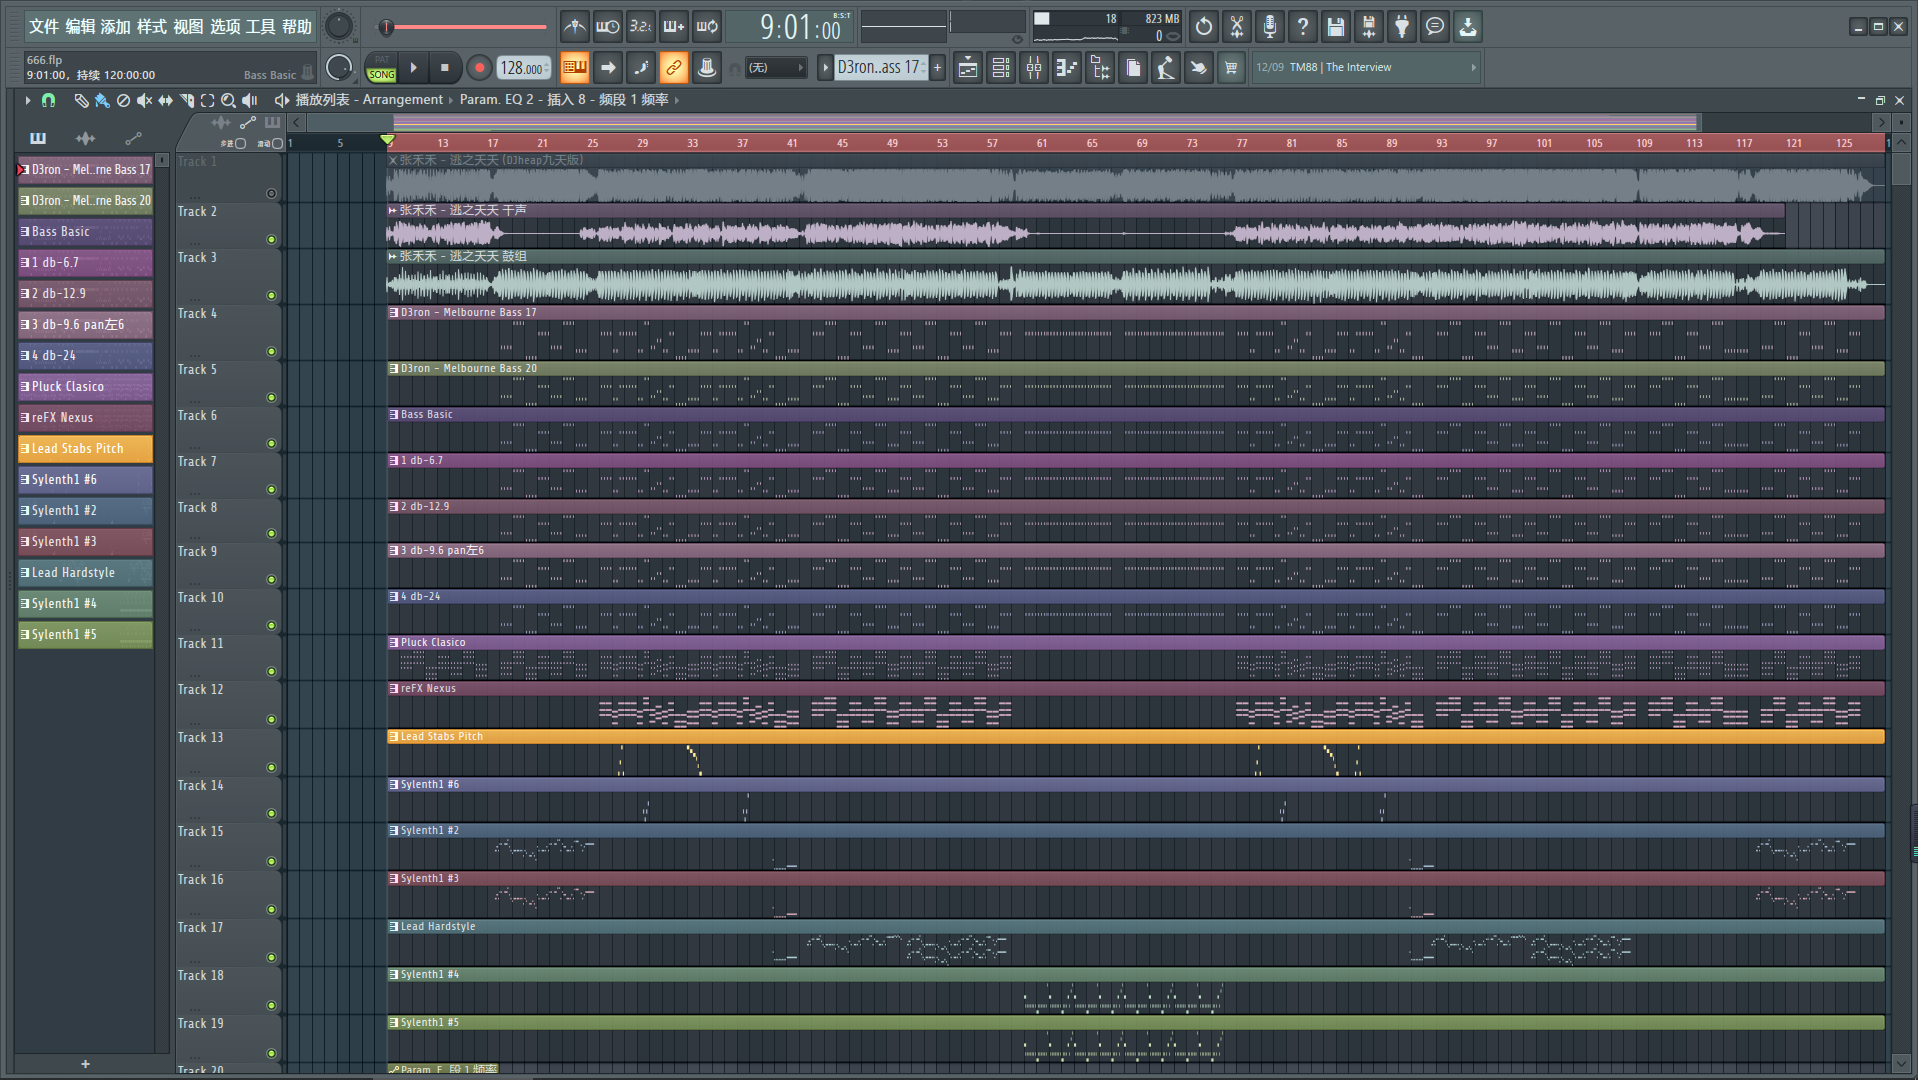
Task: Open the plugin database plug icon
Action: pyautogui.click(x=1402, y=27)
